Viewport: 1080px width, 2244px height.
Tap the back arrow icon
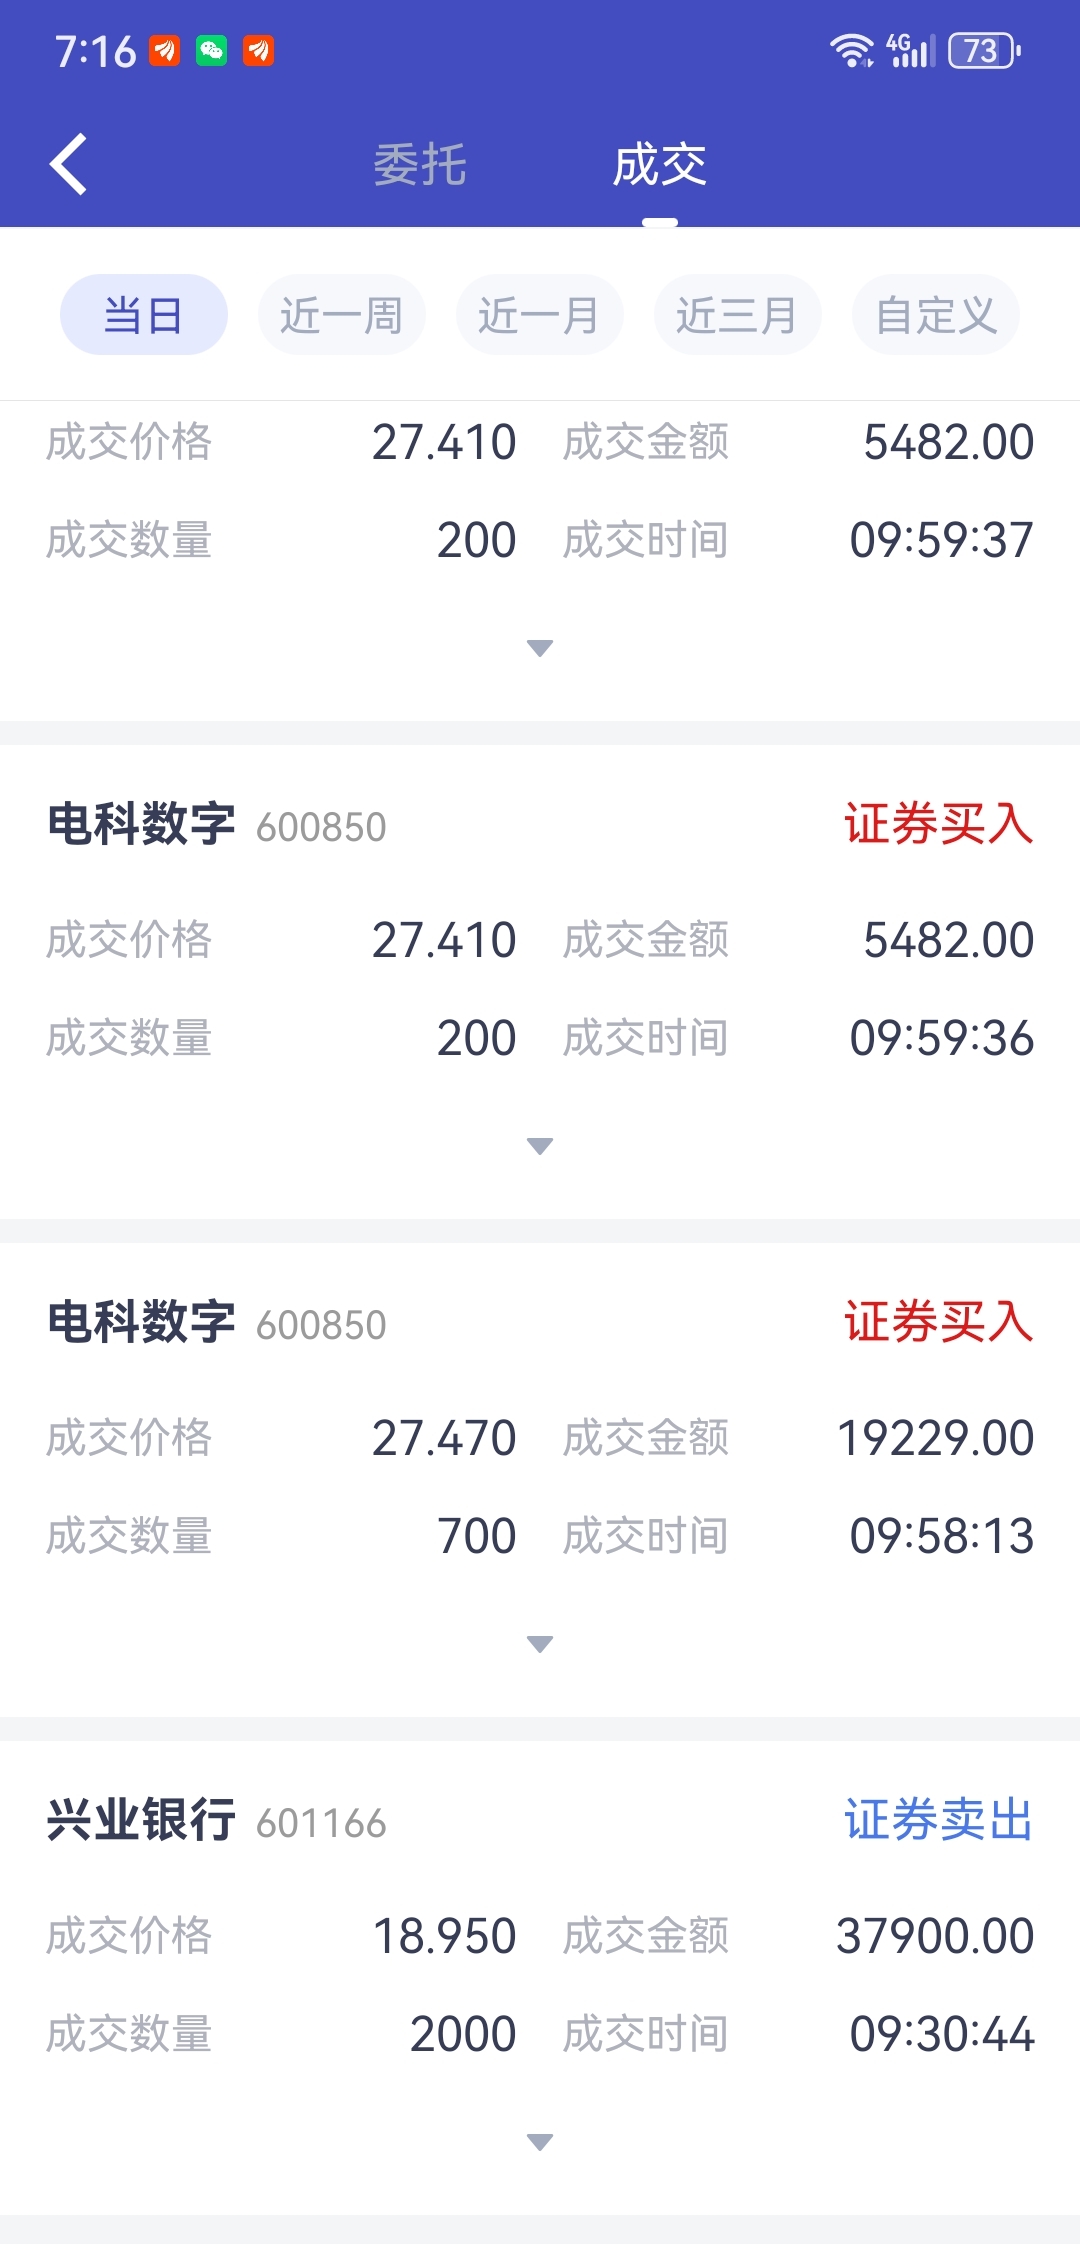tap(69, 164)
